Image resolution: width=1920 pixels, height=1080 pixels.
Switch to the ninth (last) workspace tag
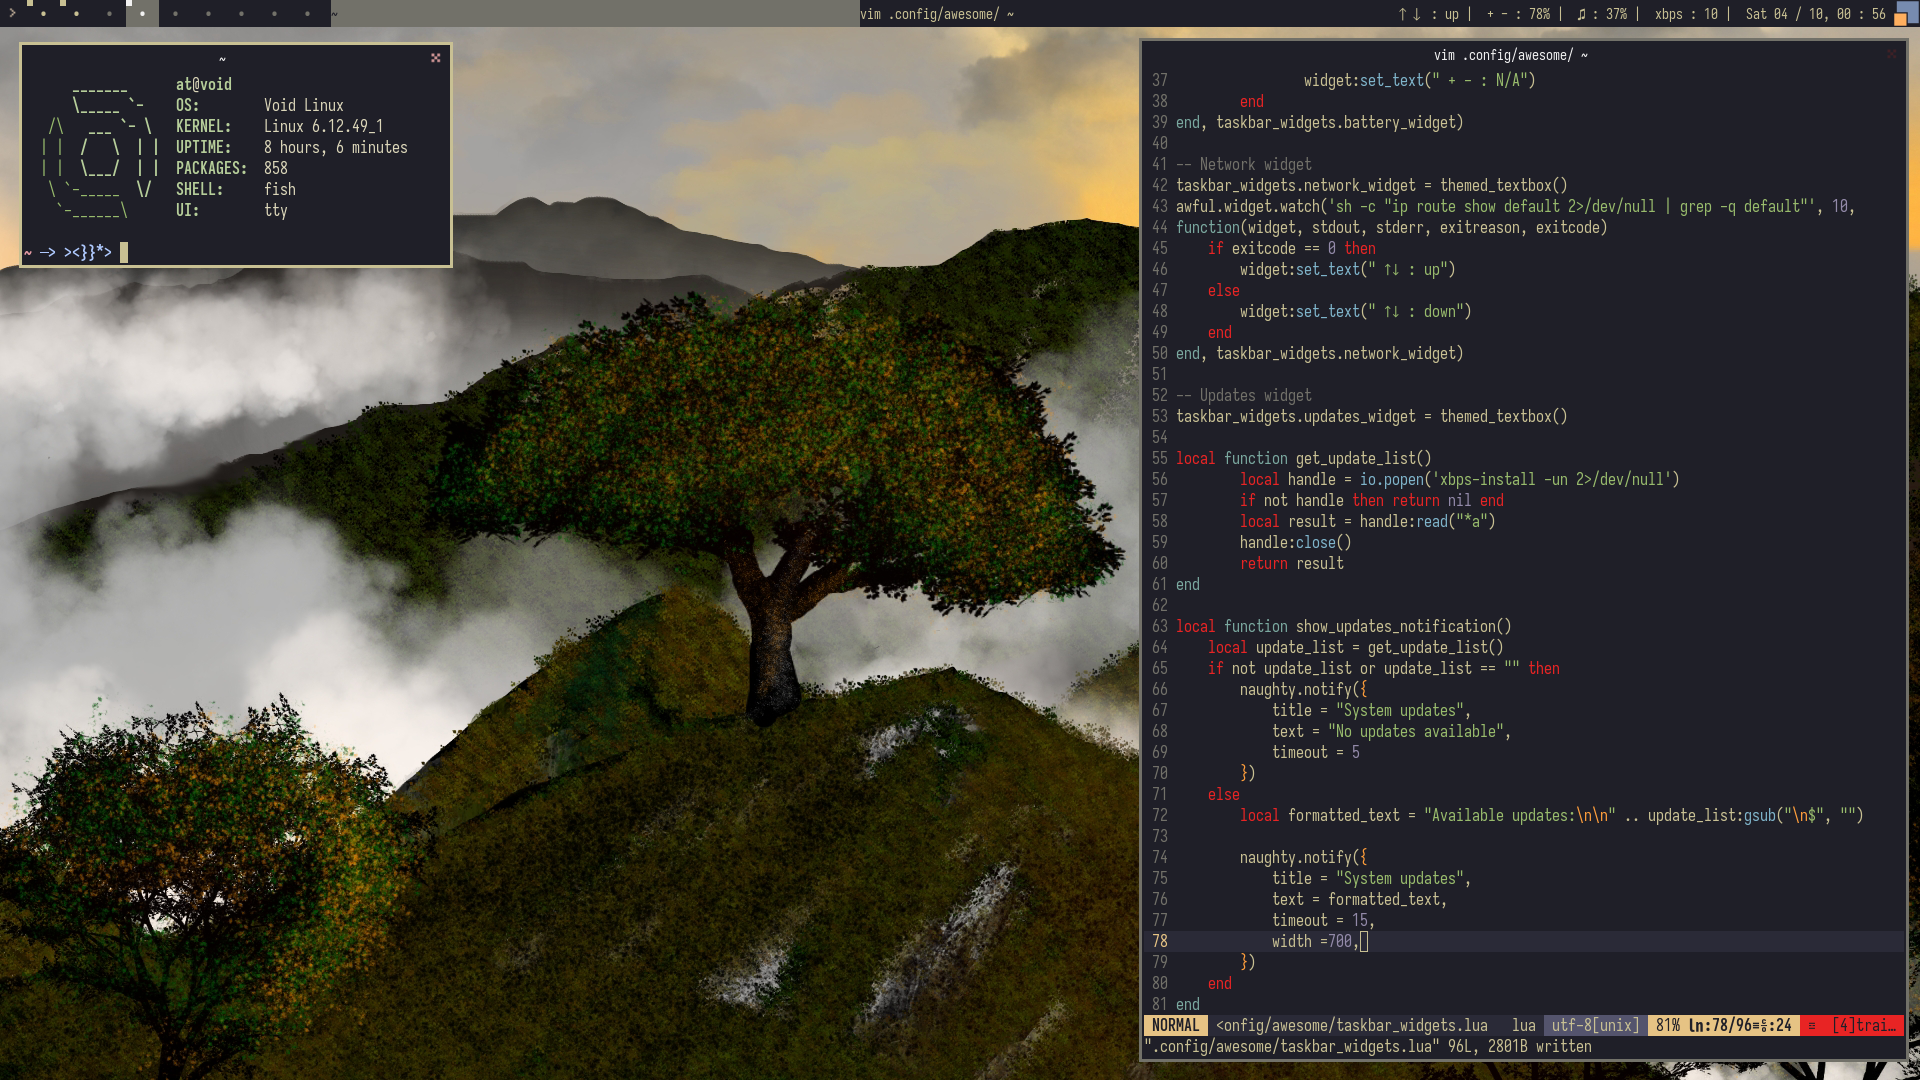307,13
